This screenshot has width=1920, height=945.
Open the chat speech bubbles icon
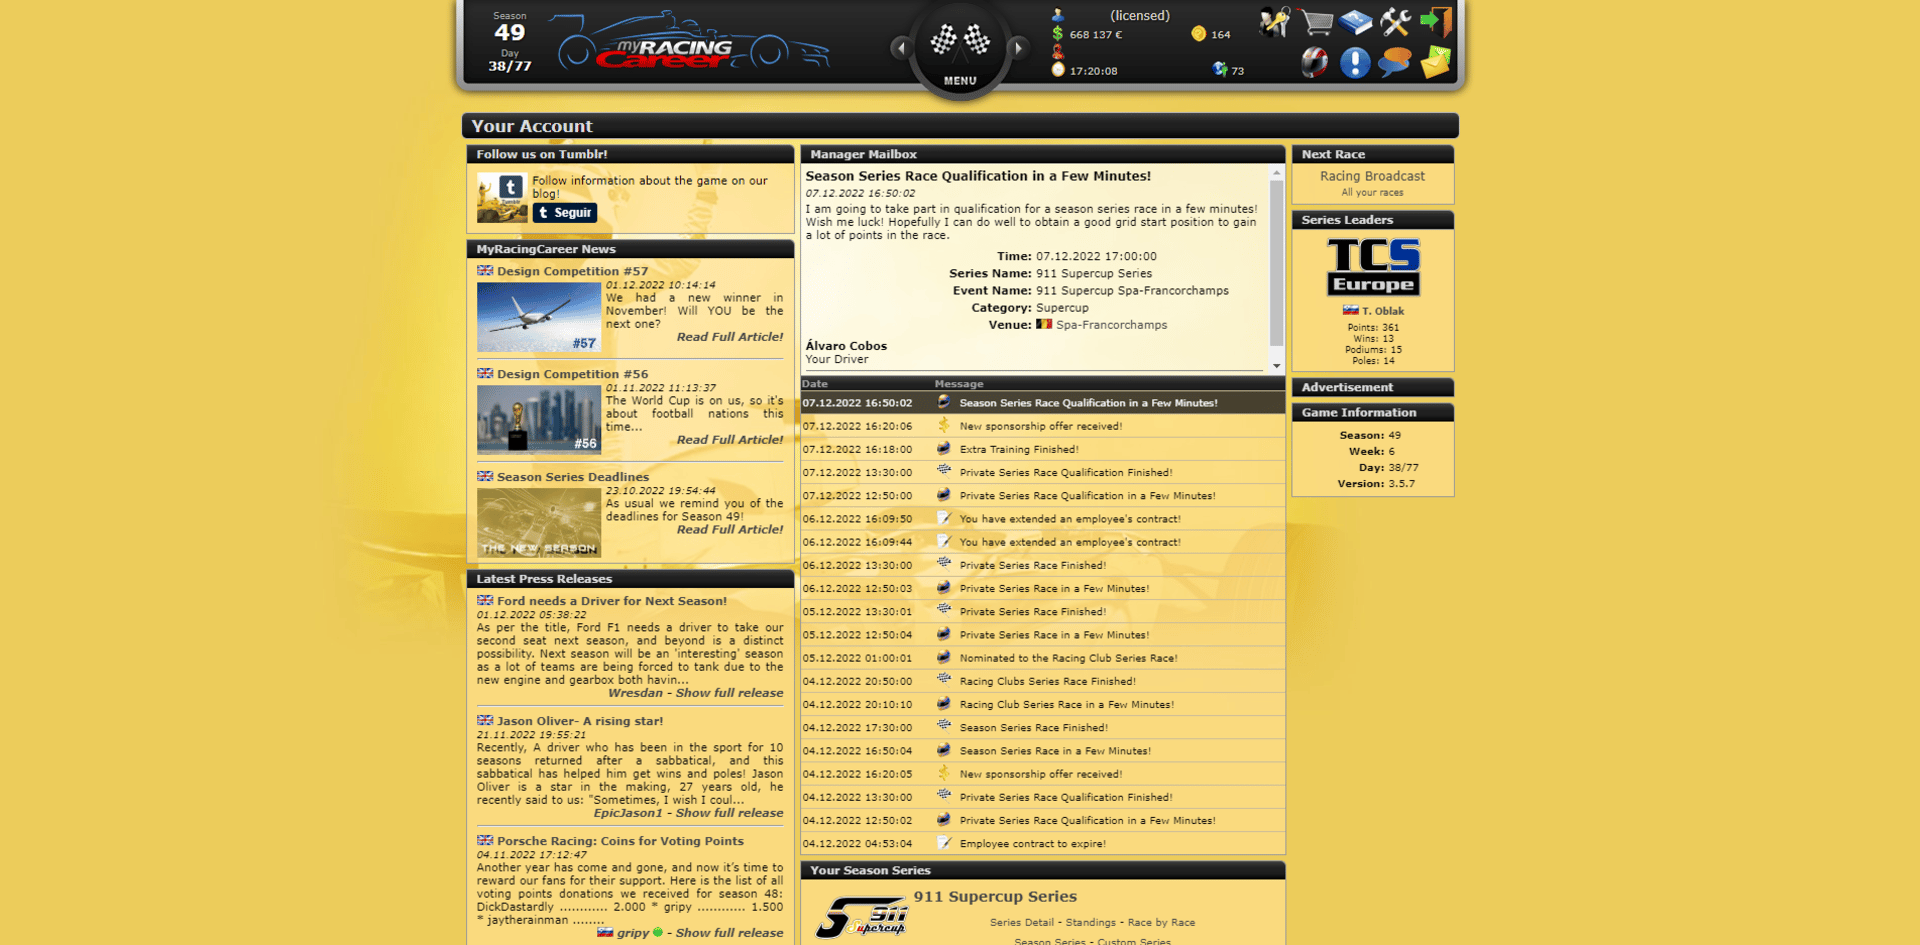tap(1395, 62)
